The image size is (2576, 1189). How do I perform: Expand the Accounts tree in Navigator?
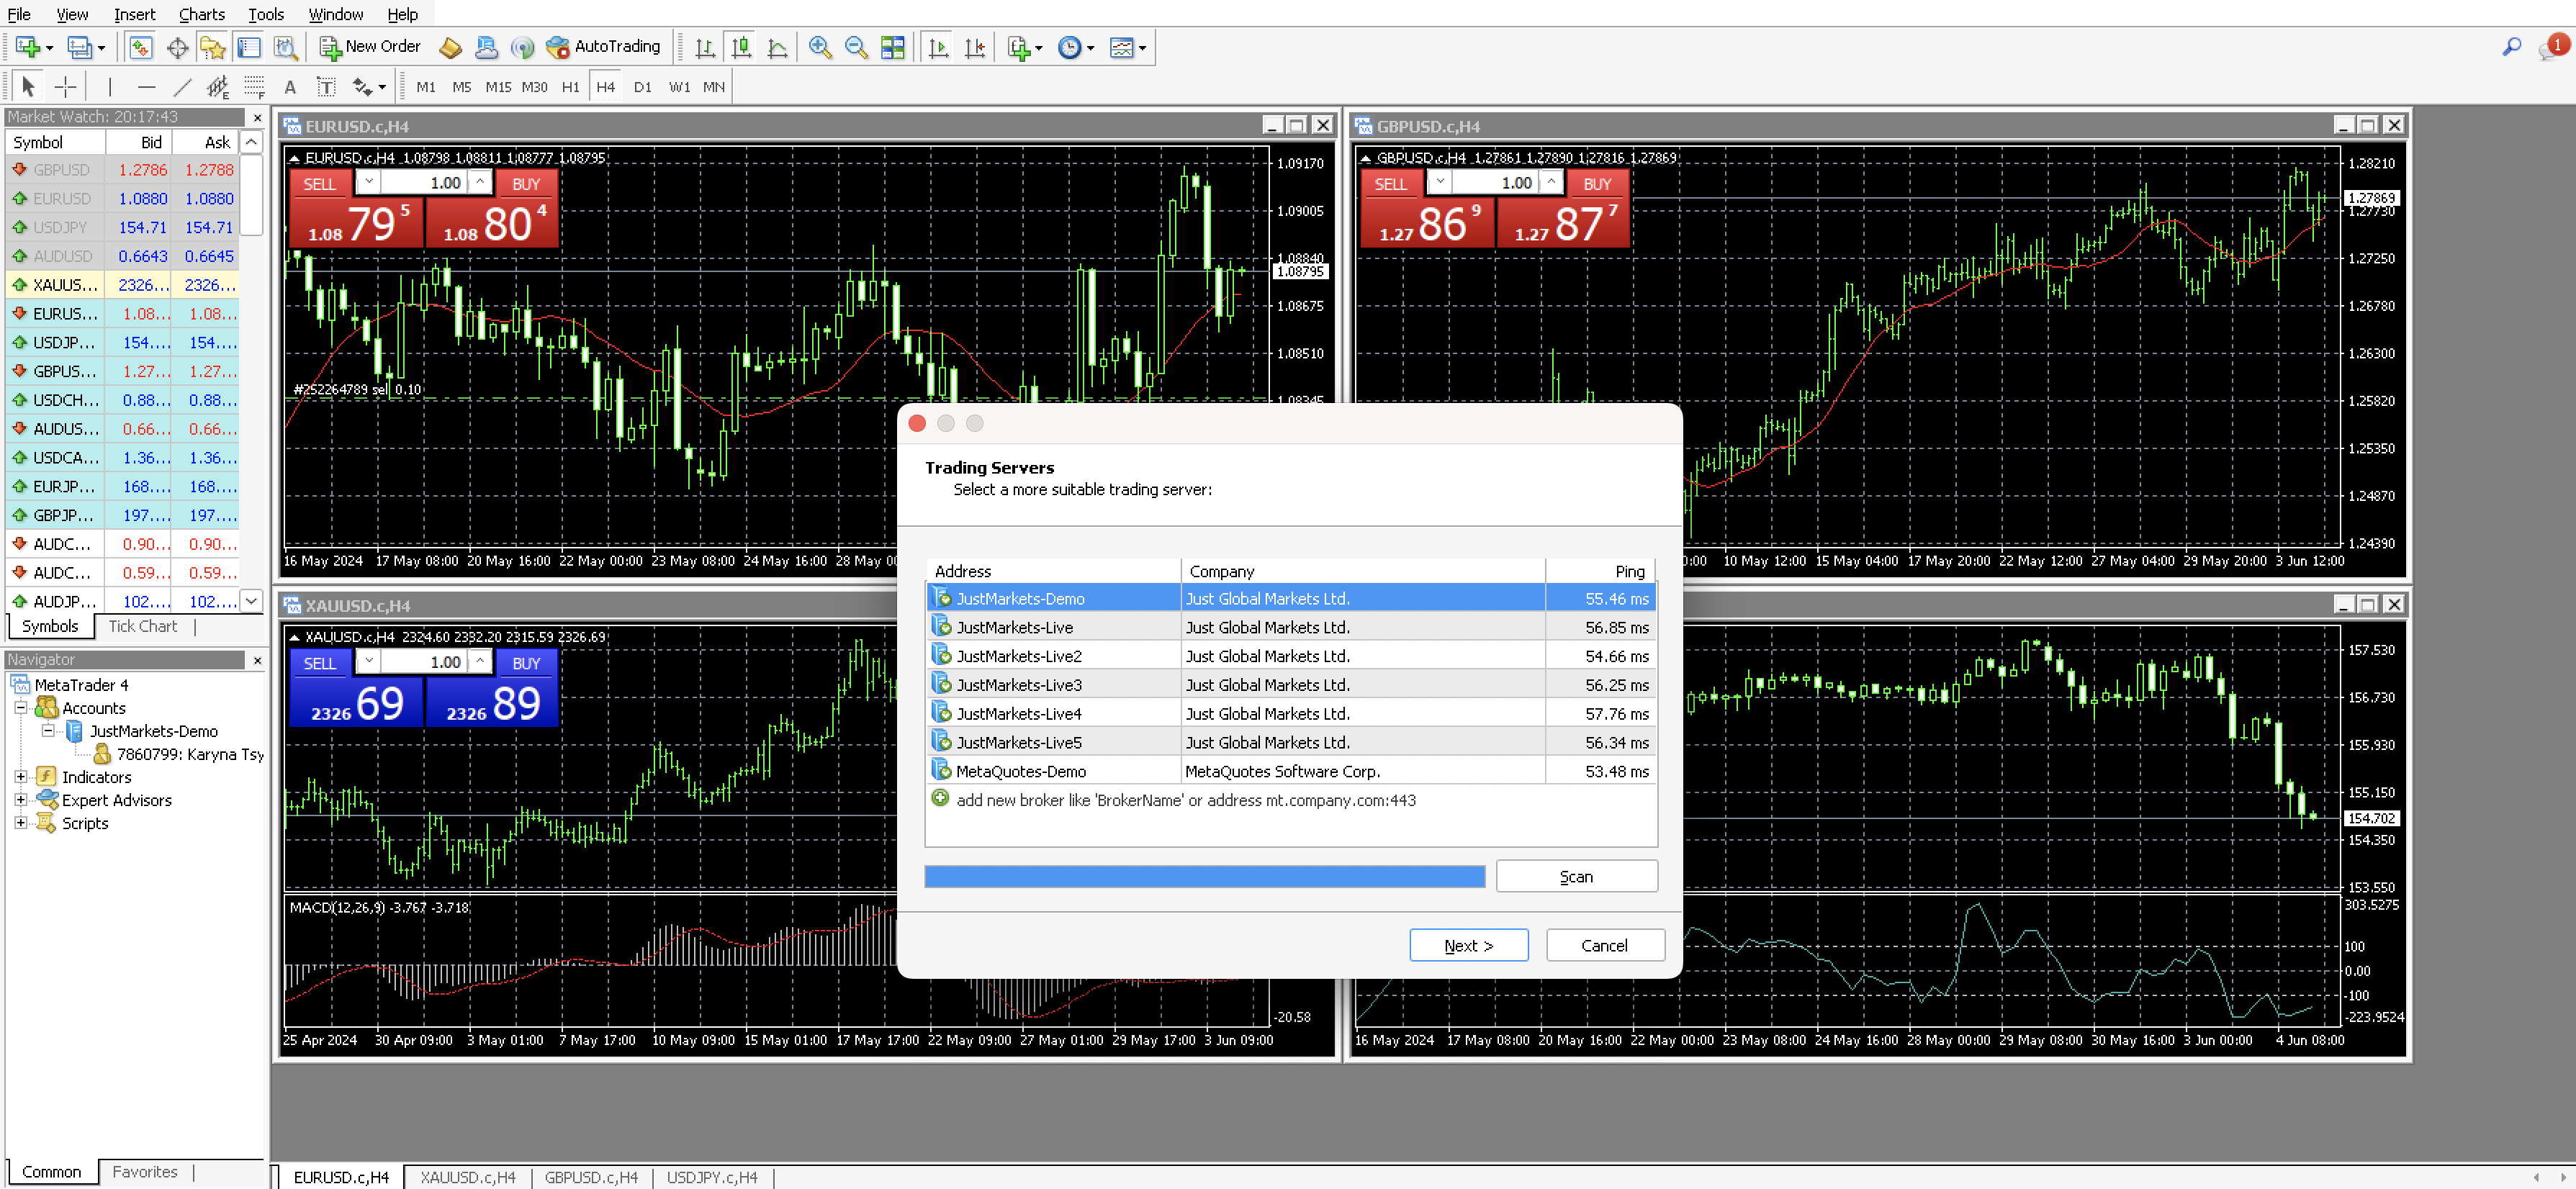point(21,708)
